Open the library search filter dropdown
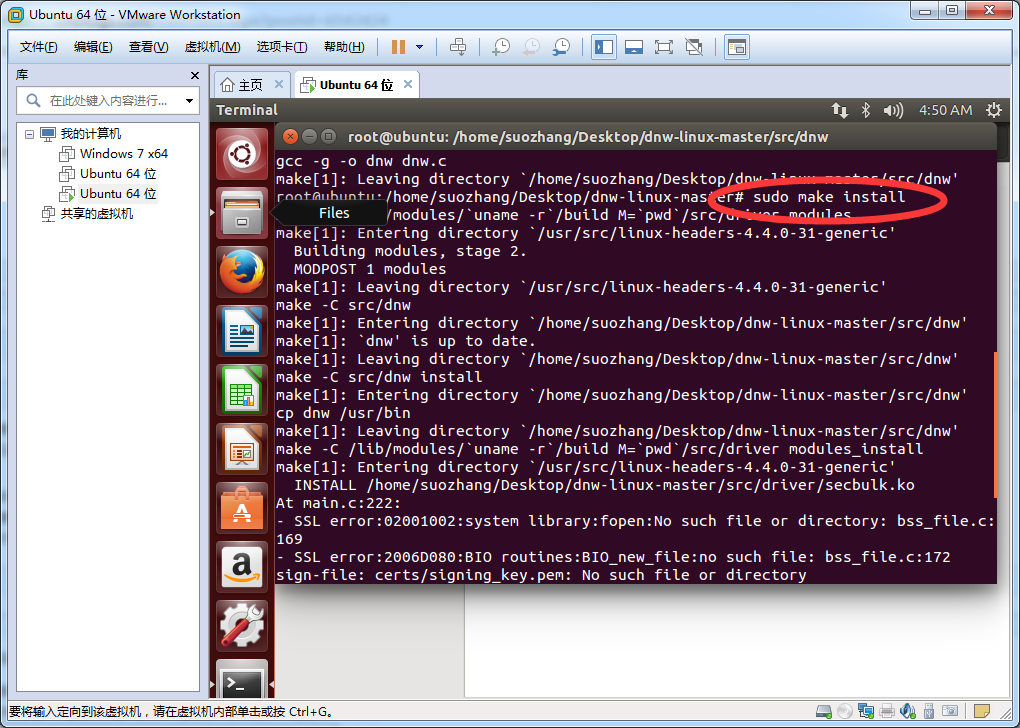Image resolution: width=1020 pixels, height=728 pixels. tap(189, 101)
